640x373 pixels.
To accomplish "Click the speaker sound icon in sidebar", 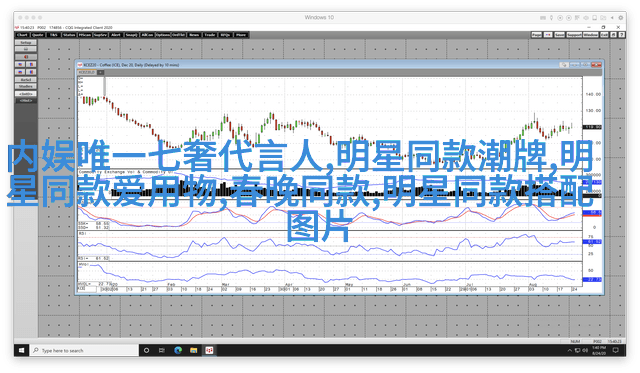I will (x=26, y=57).
